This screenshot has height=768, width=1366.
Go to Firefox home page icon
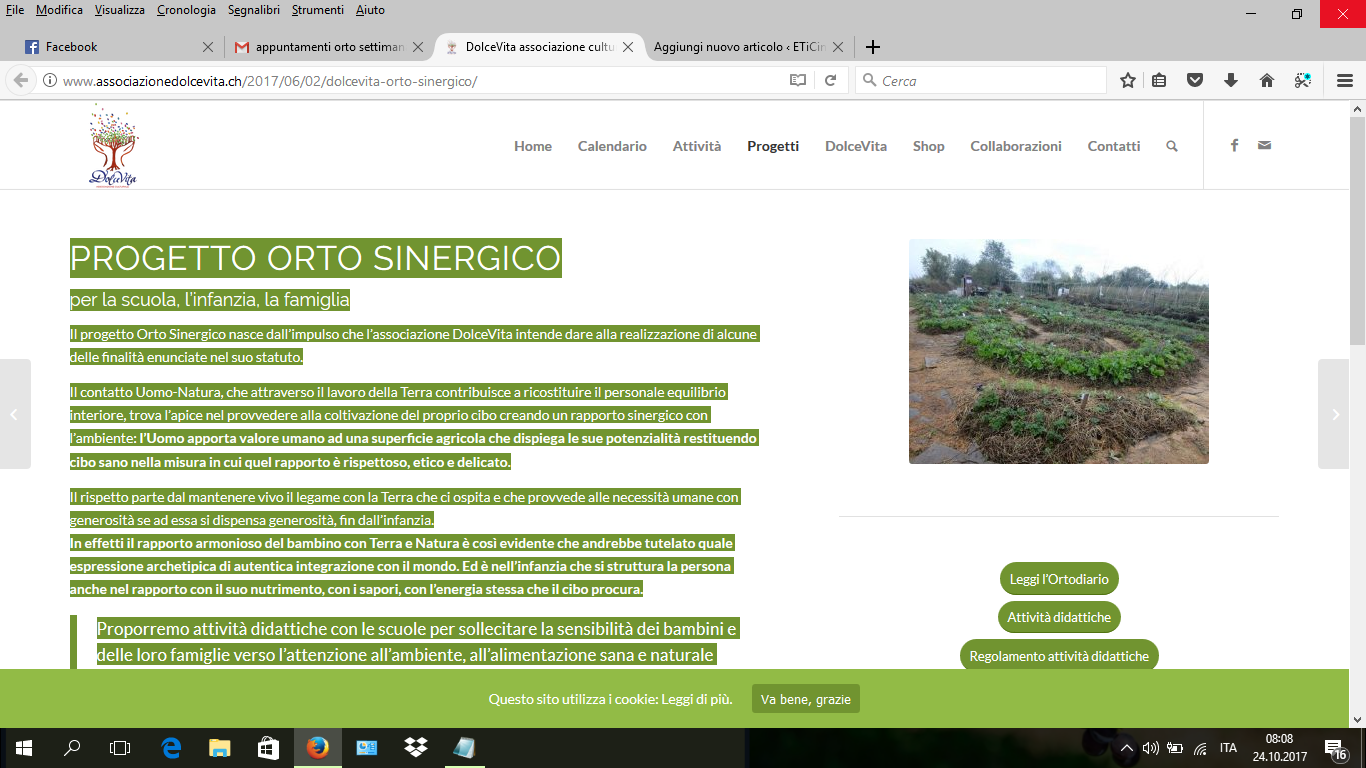click(1267, 81)
